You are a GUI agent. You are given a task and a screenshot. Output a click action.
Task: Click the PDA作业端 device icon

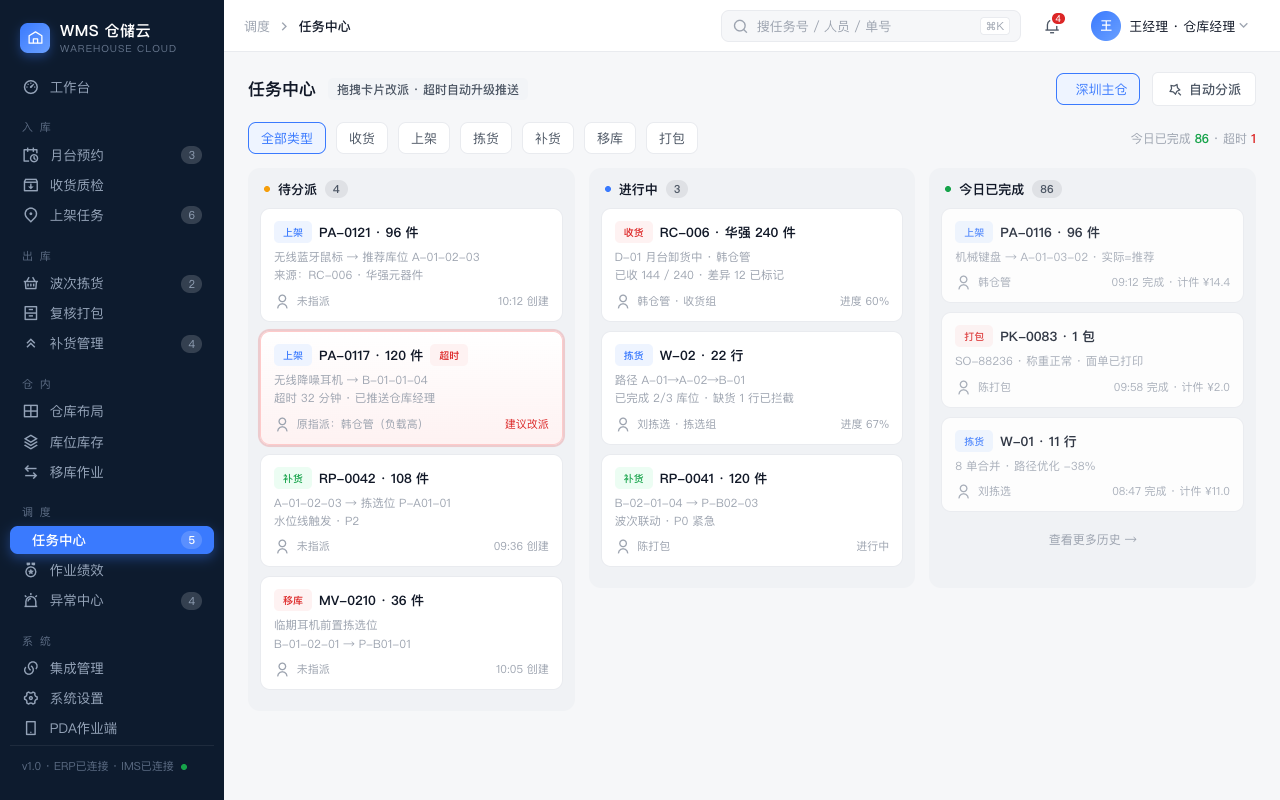point(31,728)
